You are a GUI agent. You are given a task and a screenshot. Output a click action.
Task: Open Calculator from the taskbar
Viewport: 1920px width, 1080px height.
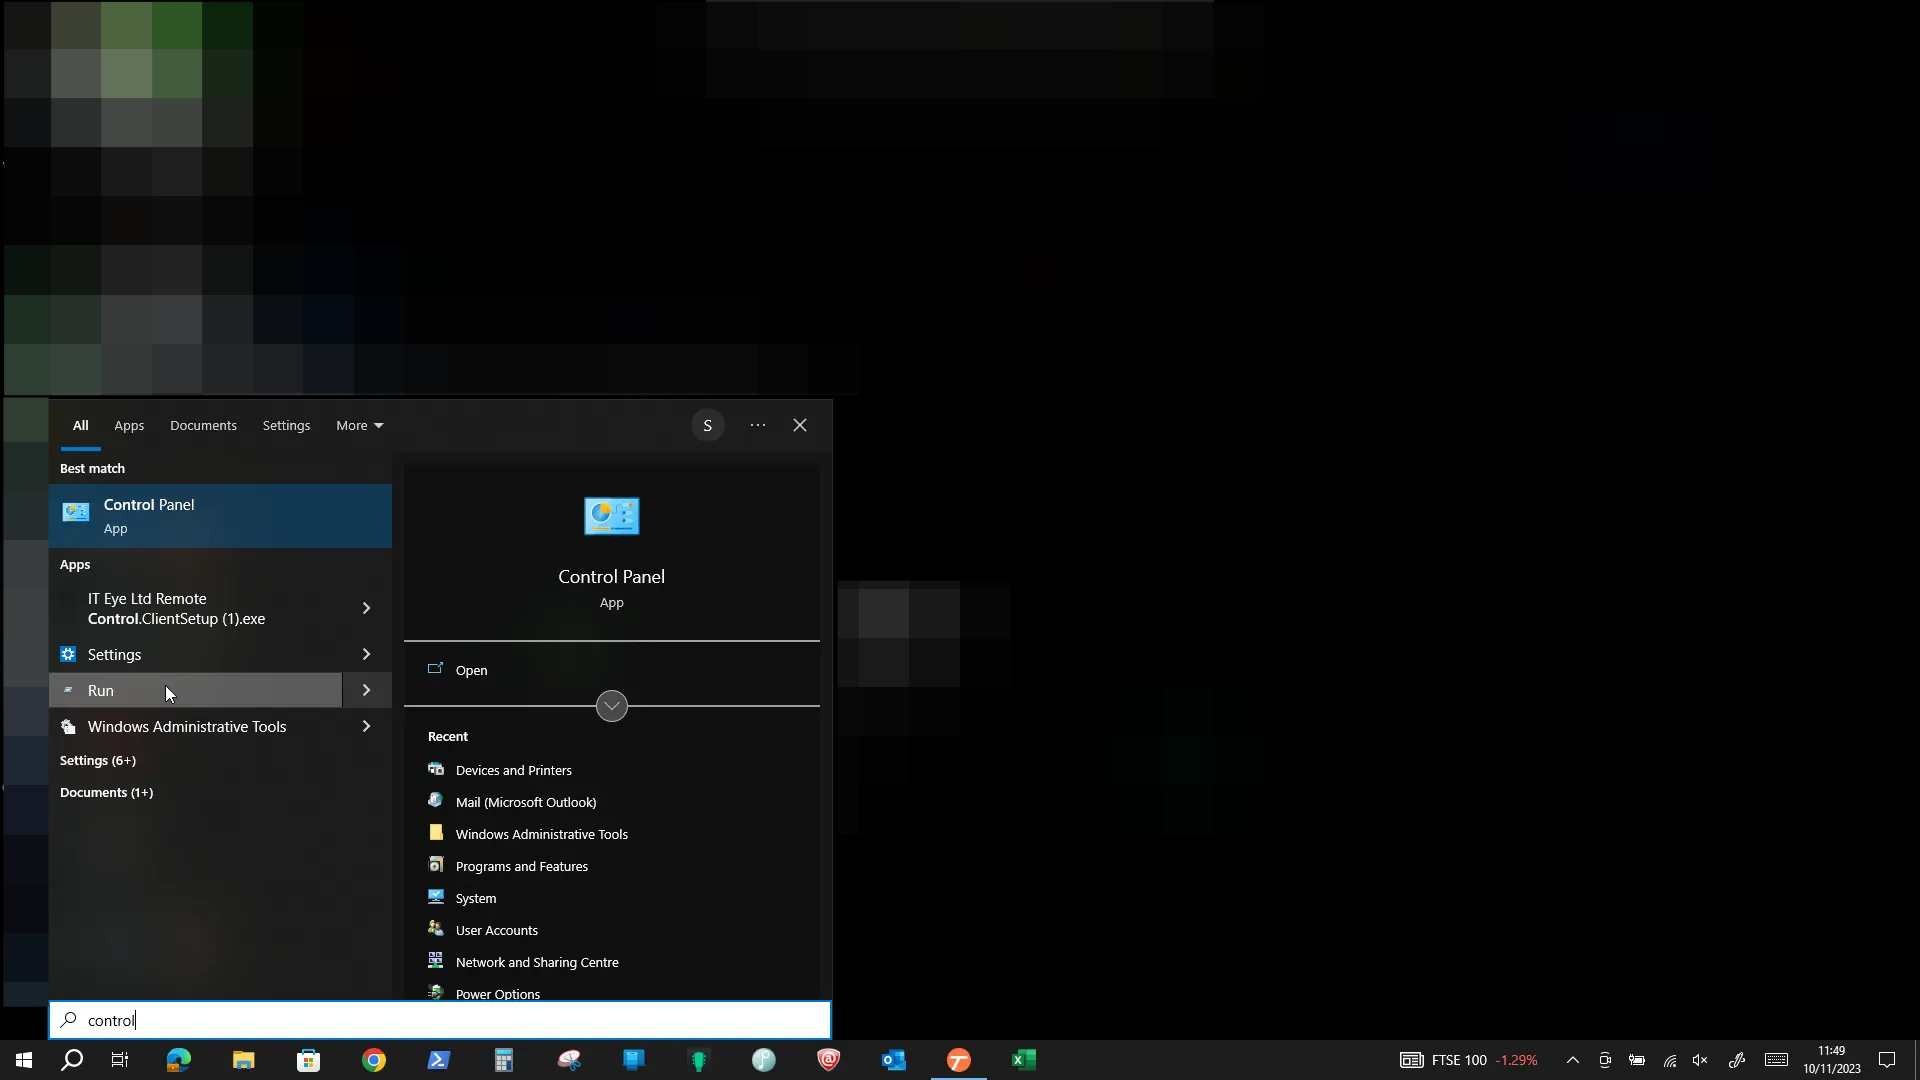504,1060
